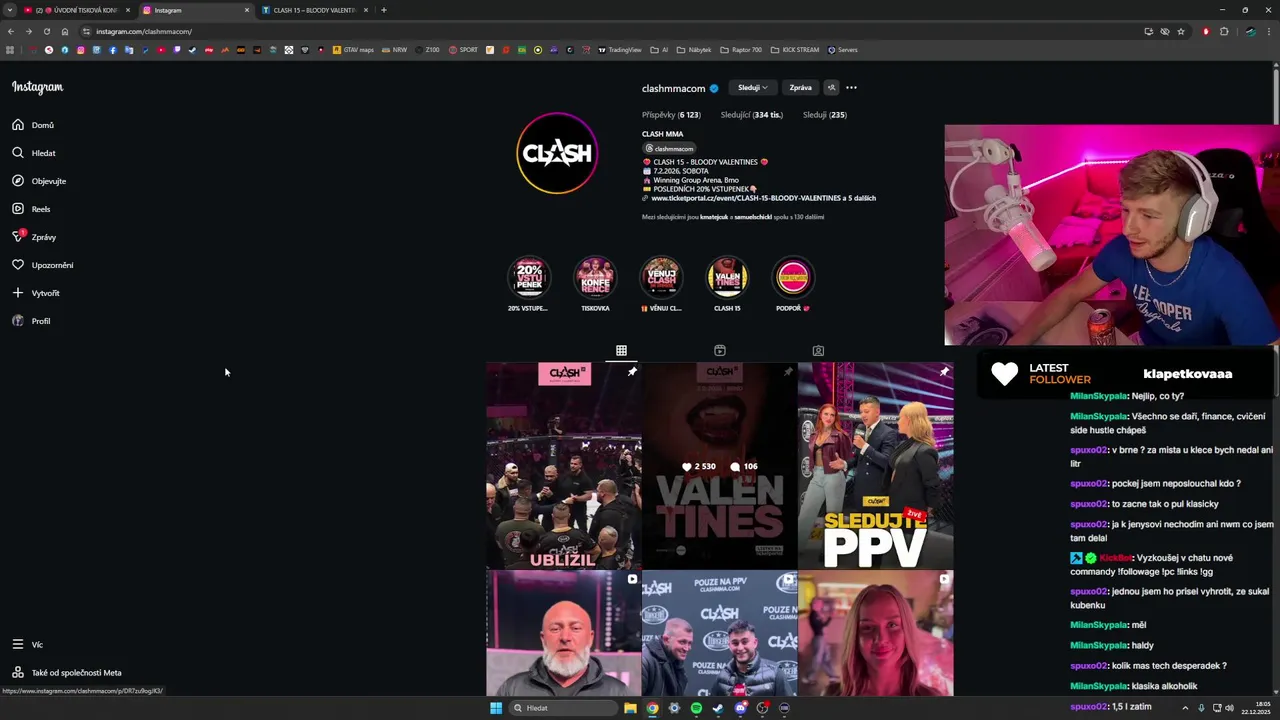Open the CLASH profile picture
The height and width of the screenshot is (720, 1280).
(x=557, y=153)
